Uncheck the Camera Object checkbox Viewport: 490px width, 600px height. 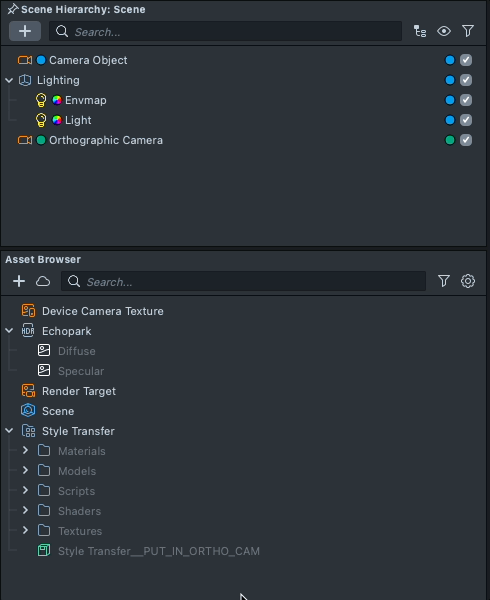tap(466, 60)
